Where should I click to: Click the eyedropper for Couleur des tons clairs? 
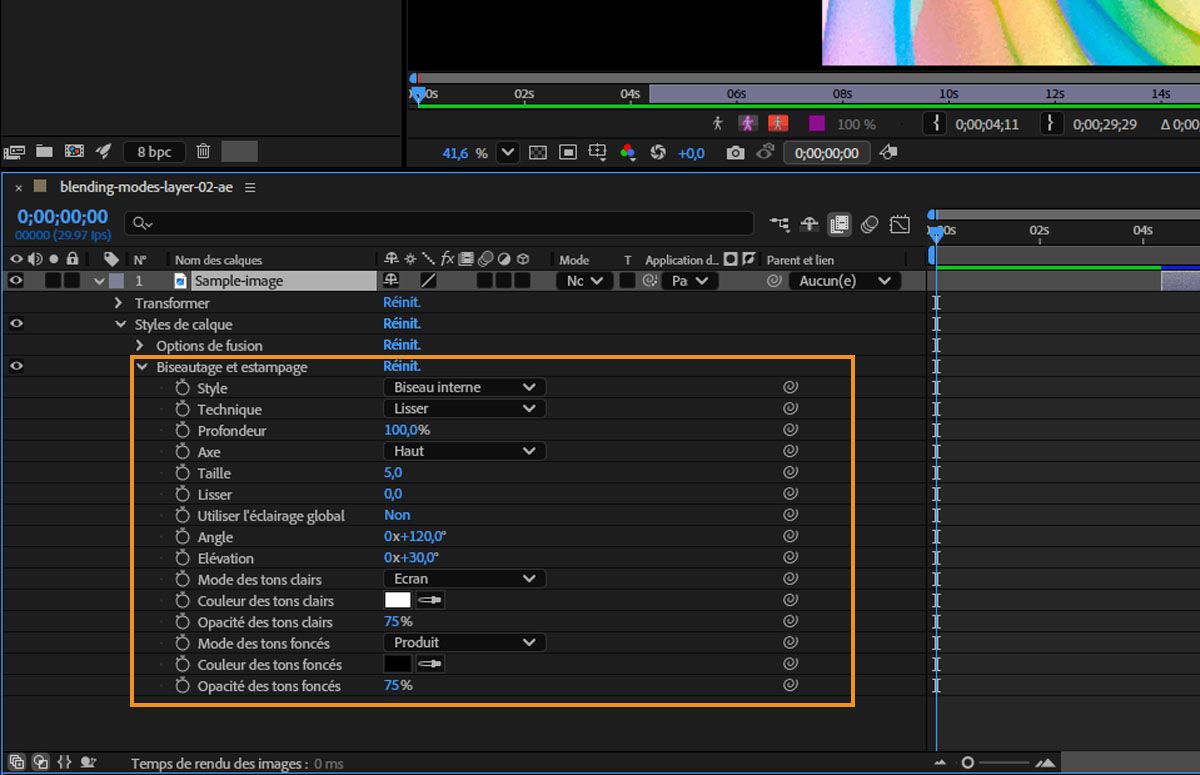(x=430, y=601)
